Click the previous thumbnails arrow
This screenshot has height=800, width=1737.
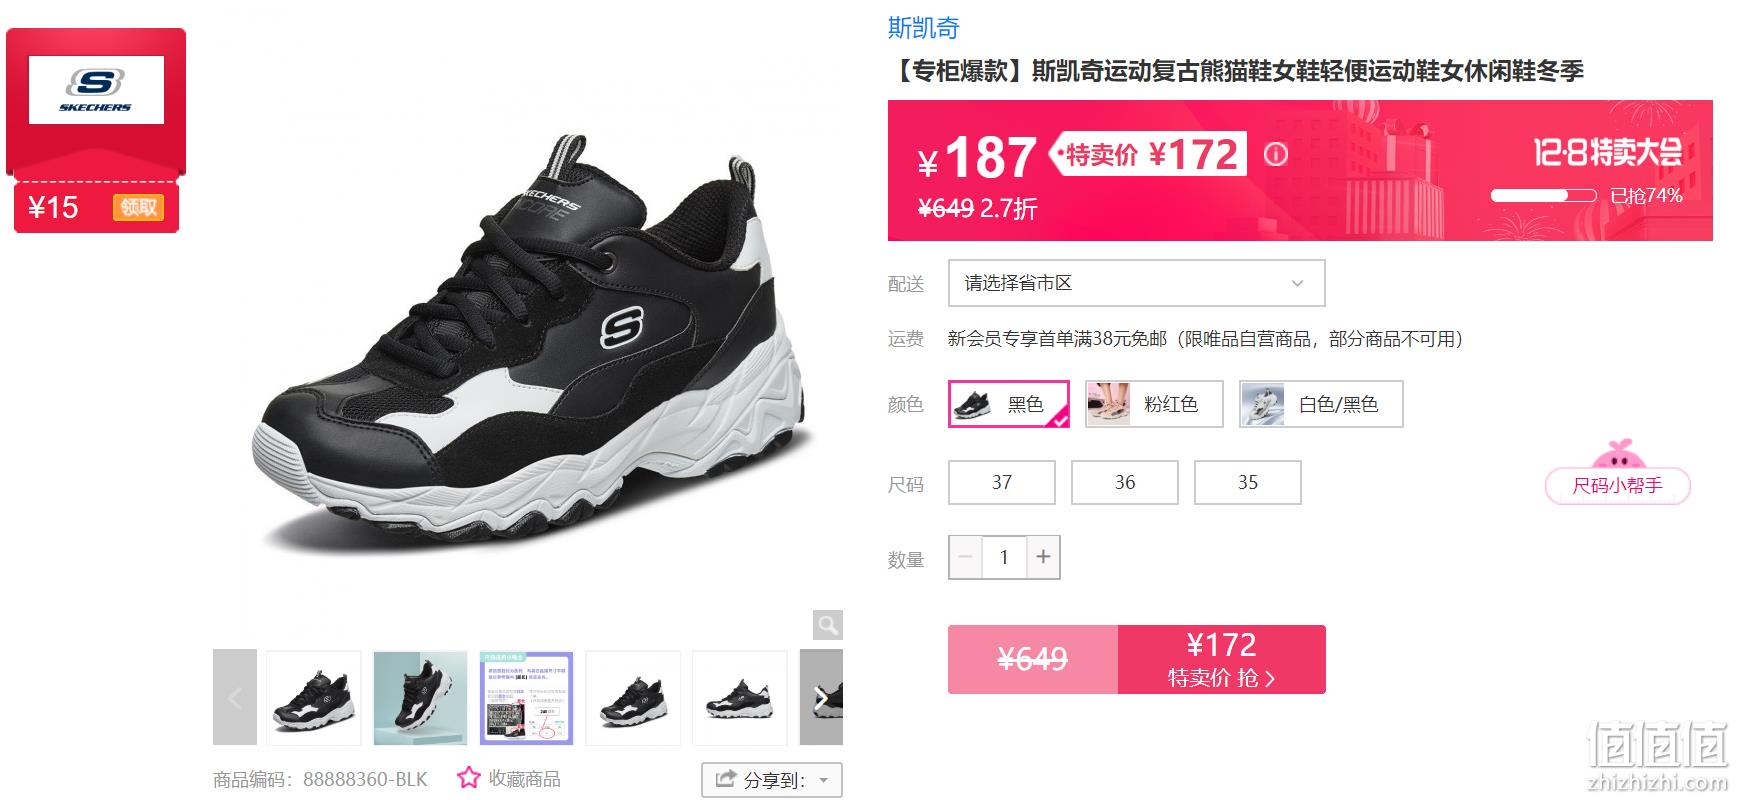tap(235, 697)
